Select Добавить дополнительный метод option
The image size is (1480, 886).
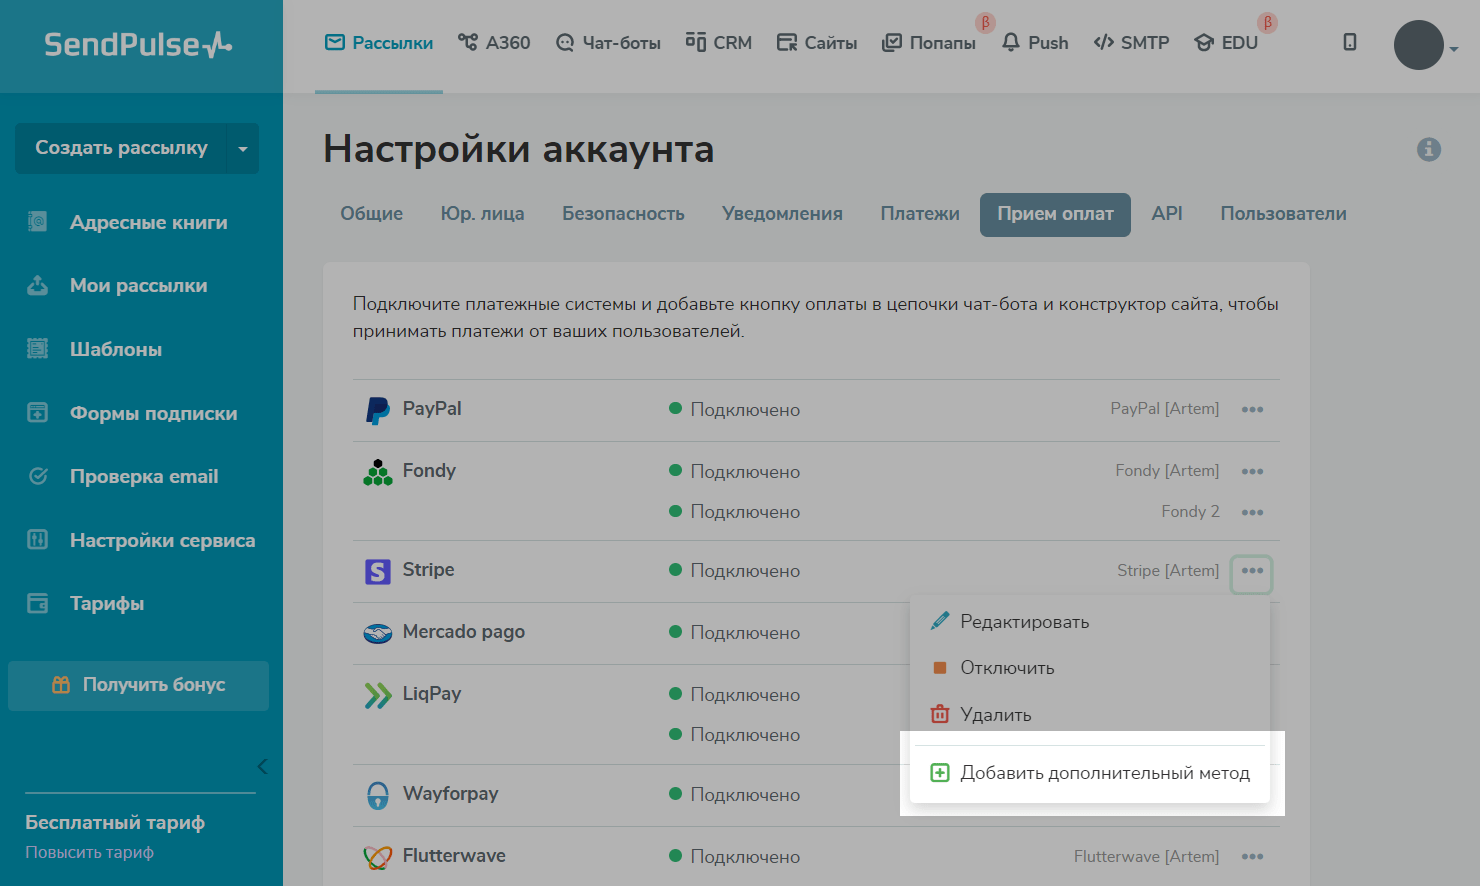pos(1104,773)
